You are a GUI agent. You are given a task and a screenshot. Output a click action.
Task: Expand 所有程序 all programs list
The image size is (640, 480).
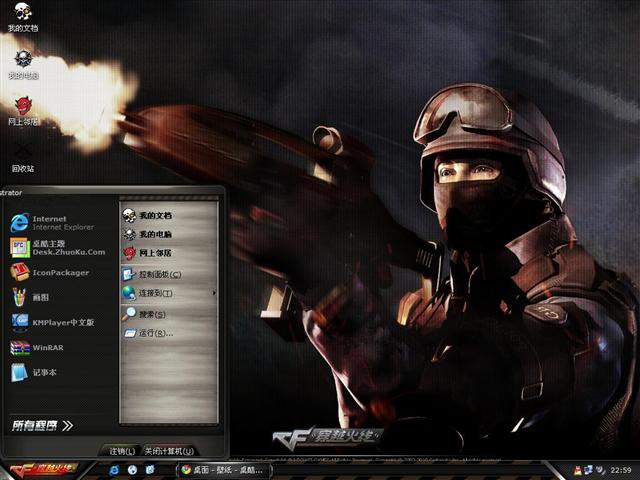42,425
